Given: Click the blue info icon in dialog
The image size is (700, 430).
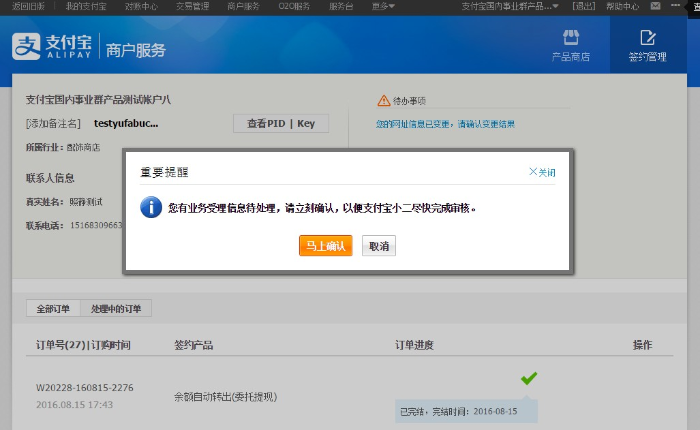Looking at the screenshot, I should click(151, 207).
